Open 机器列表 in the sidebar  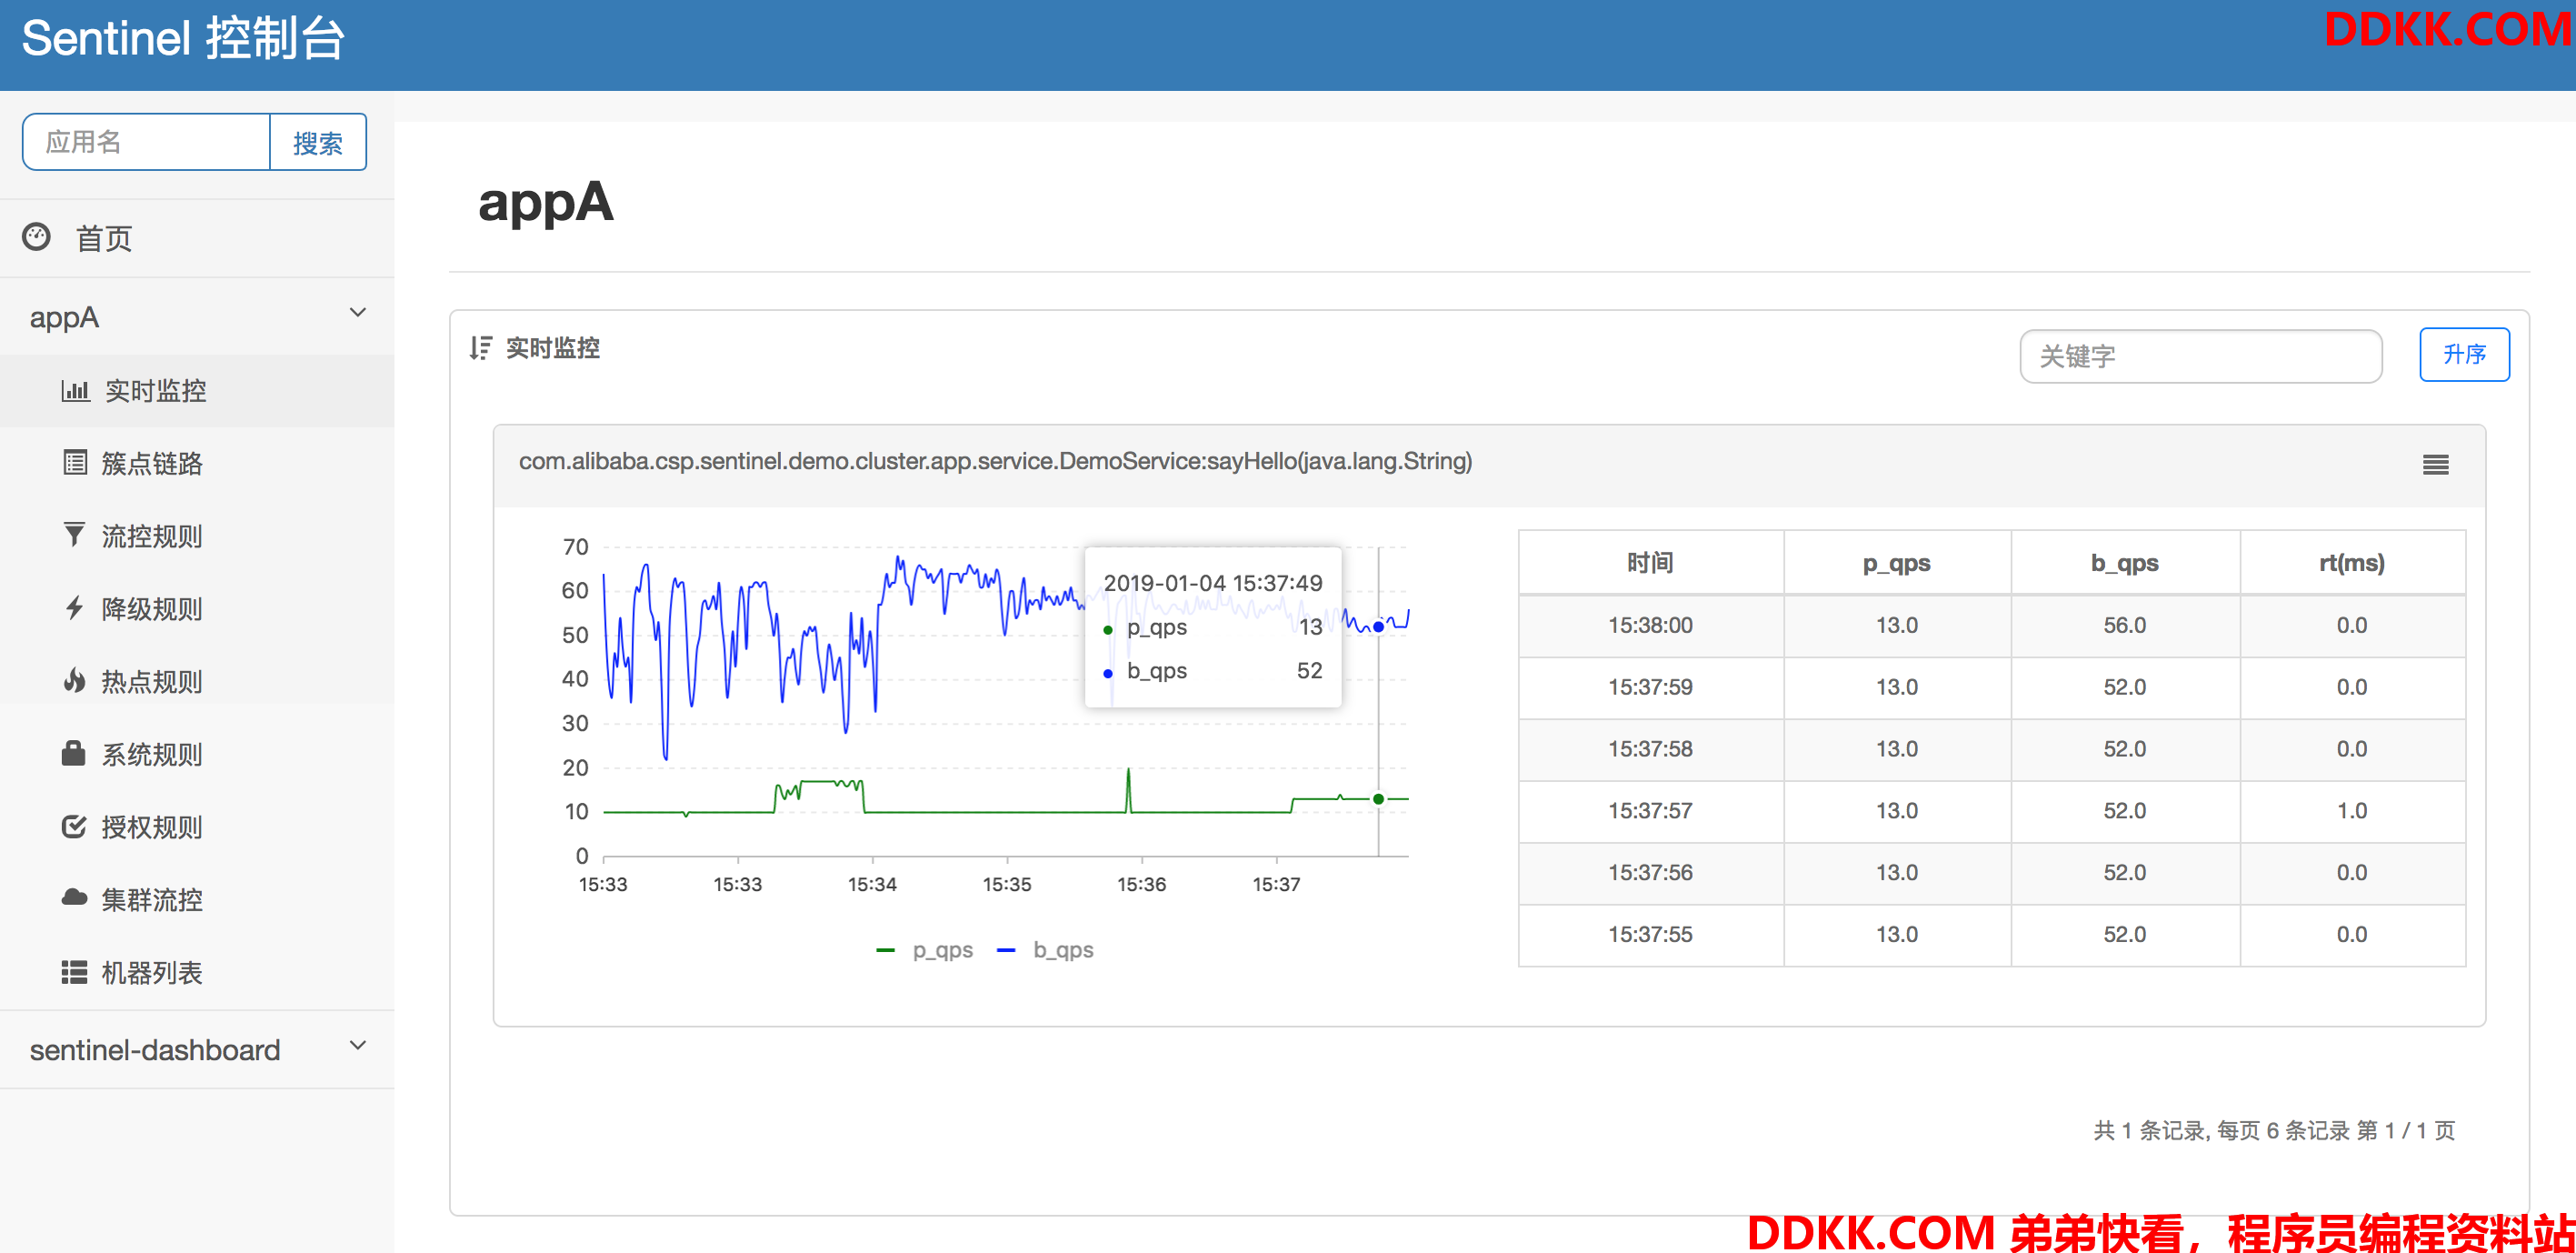(197, 973)
